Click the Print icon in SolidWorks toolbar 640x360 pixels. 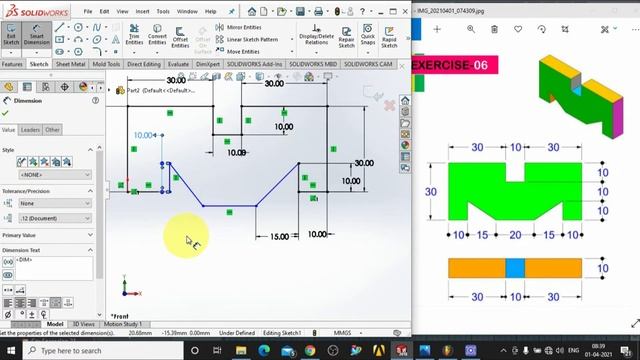tap(318, 11)
